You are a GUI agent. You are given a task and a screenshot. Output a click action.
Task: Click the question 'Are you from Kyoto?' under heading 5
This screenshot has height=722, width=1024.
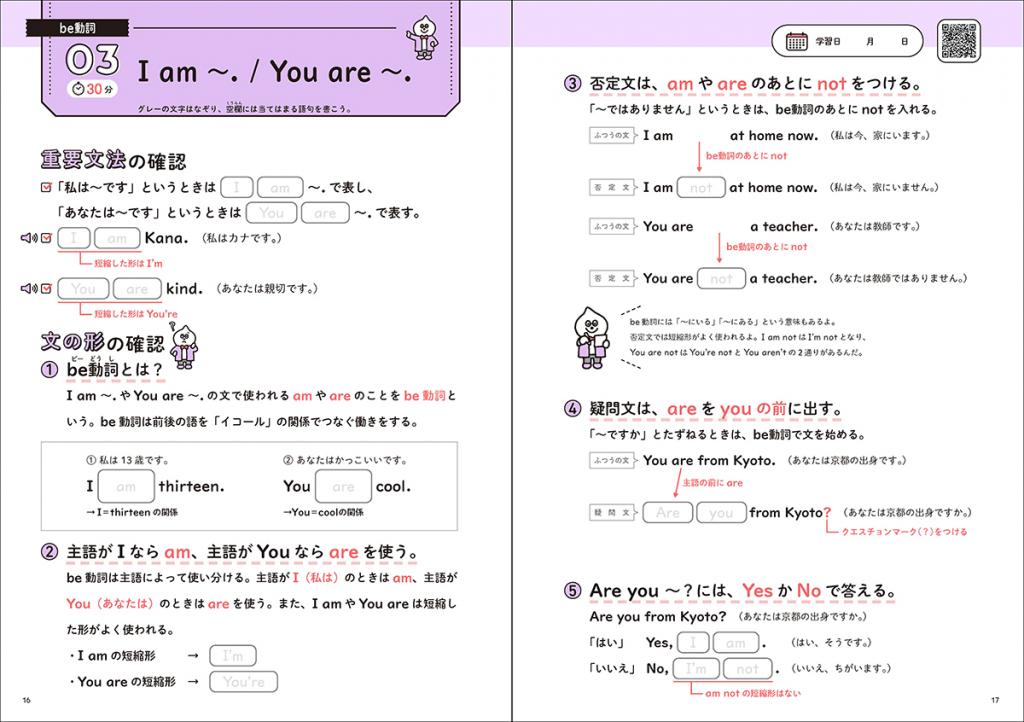(658, 617)
